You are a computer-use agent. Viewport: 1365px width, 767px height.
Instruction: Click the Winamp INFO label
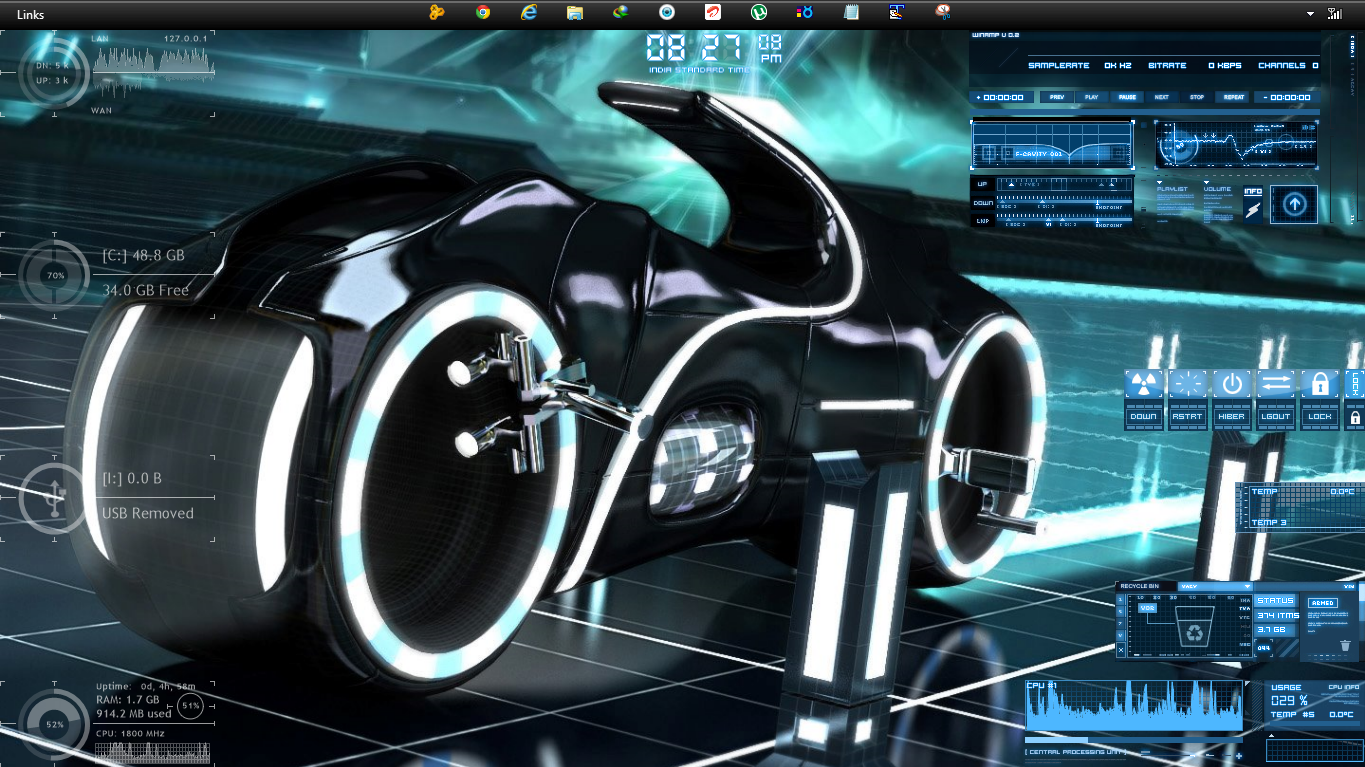coord(1253,190)
